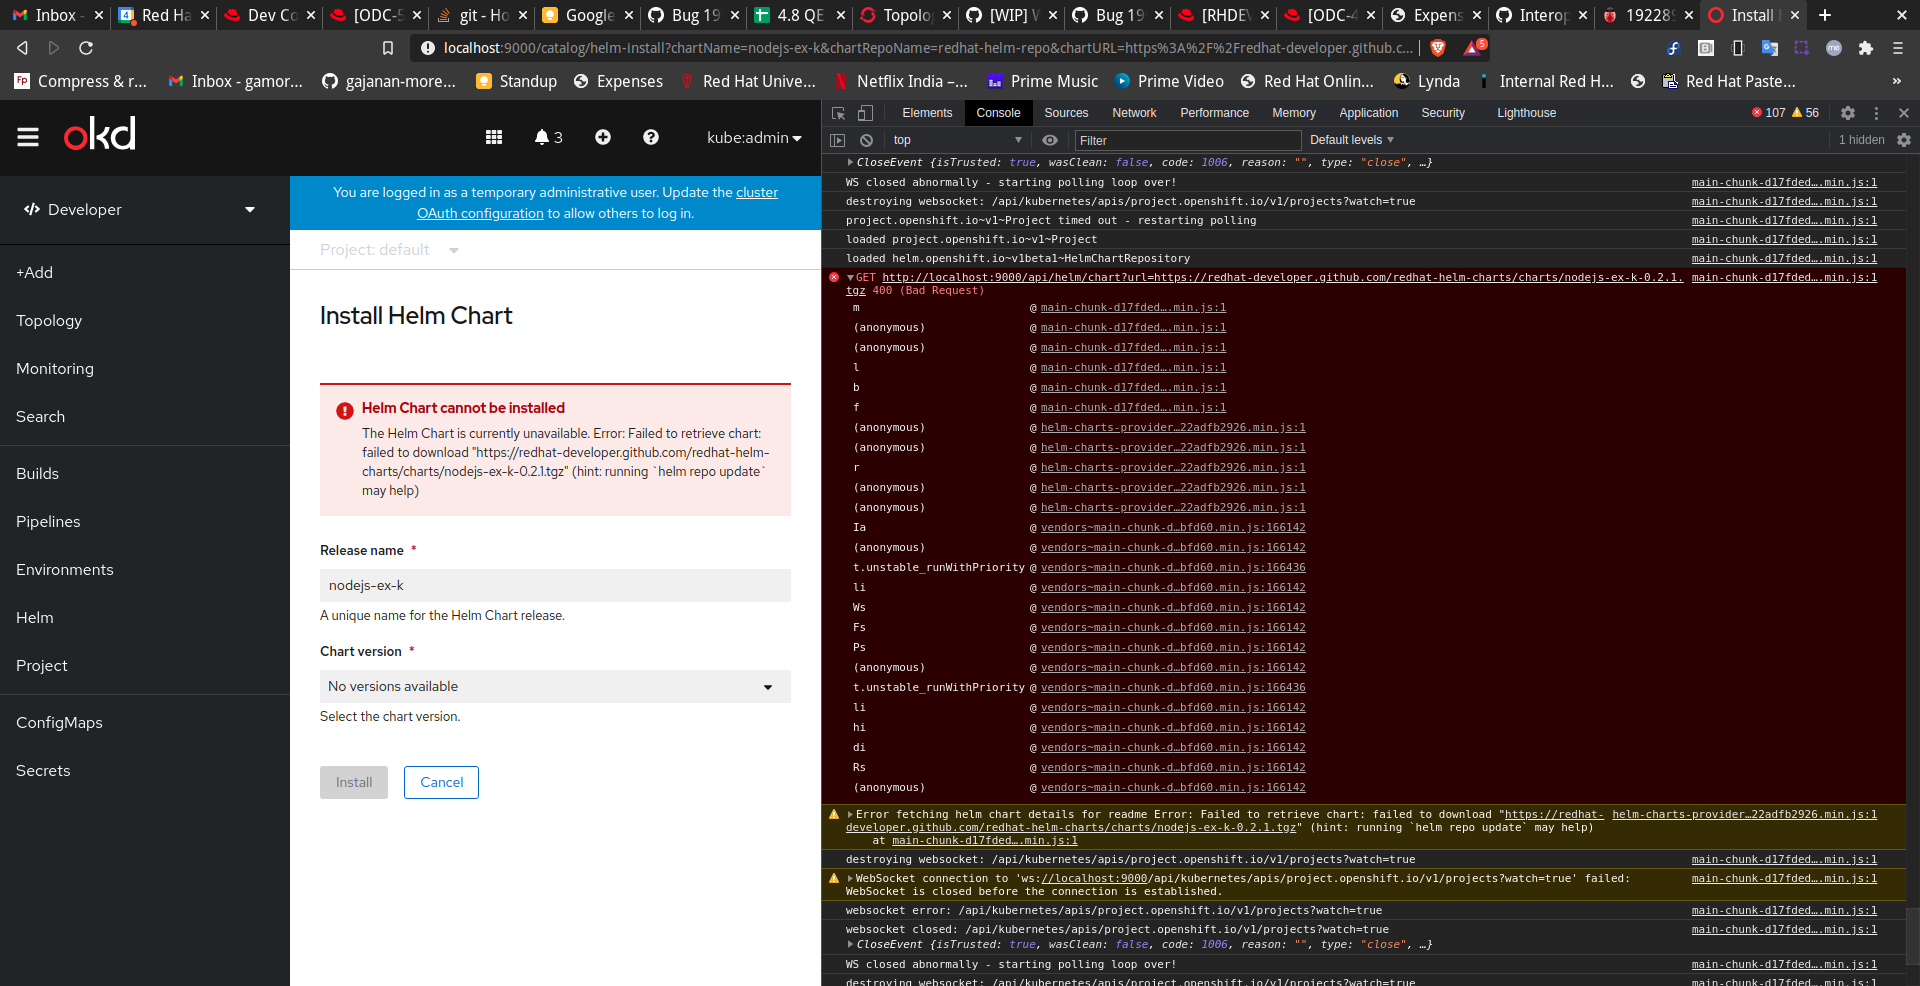Open Monitoring in the sidebar
The height and width of the screenshot is (986, 1920).
tap(145, 368)
